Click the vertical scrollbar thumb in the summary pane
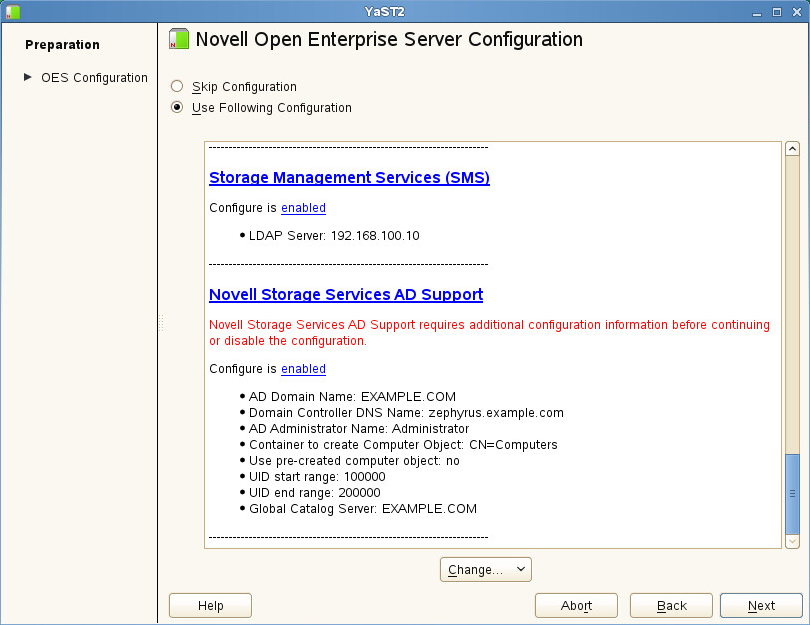Image resolution: width=810 pixels, height=625 pixels. (x=793, y=493)
